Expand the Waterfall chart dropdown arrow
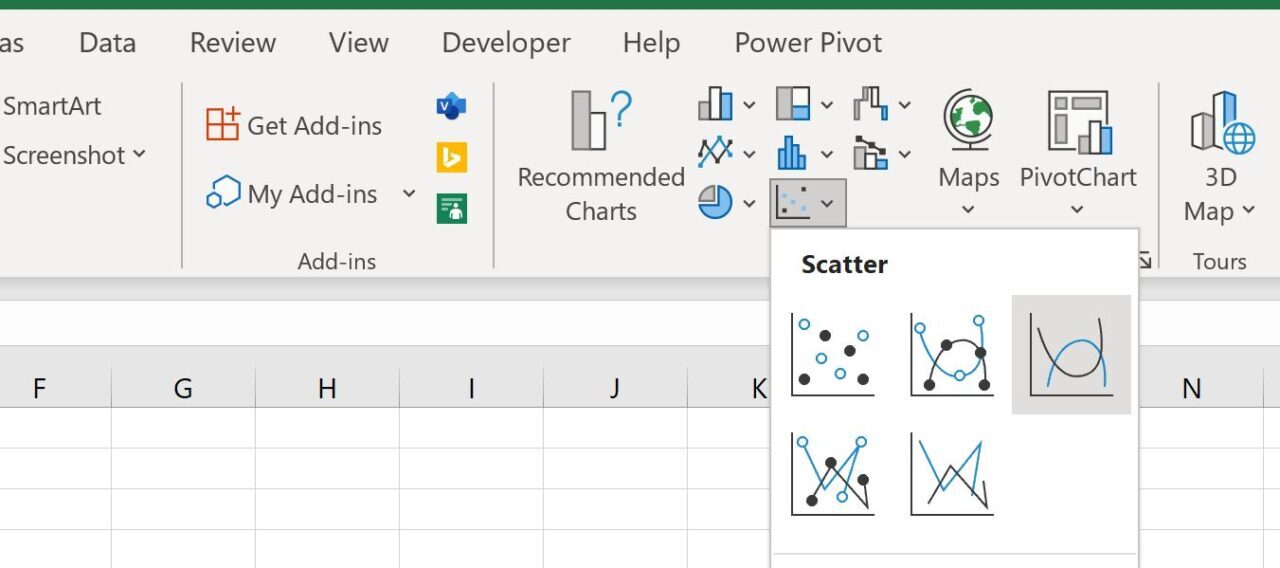 pos(904,104)
